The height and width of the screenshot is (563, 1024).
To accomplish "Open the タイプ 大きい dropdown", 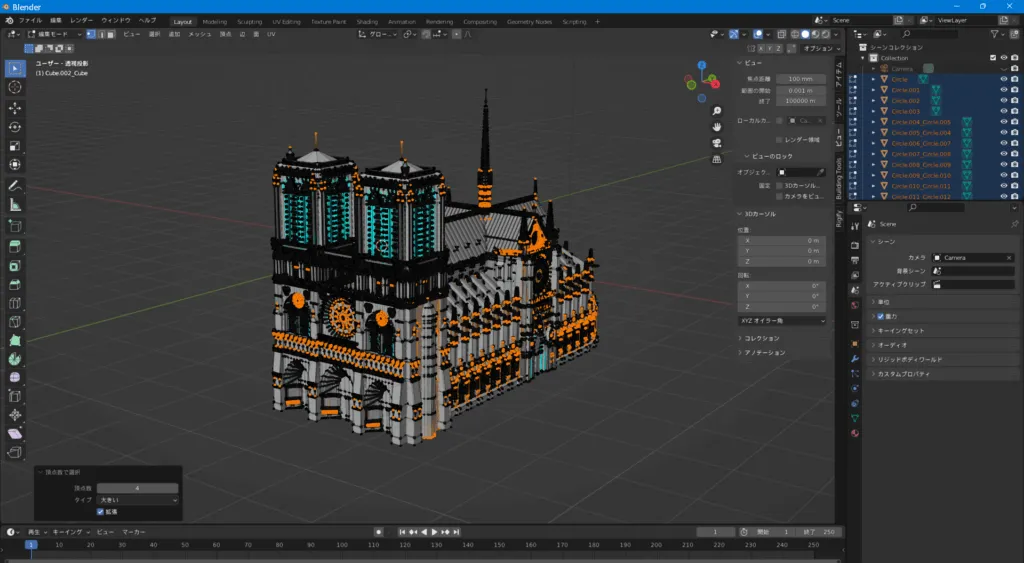I will coord(138,500).
